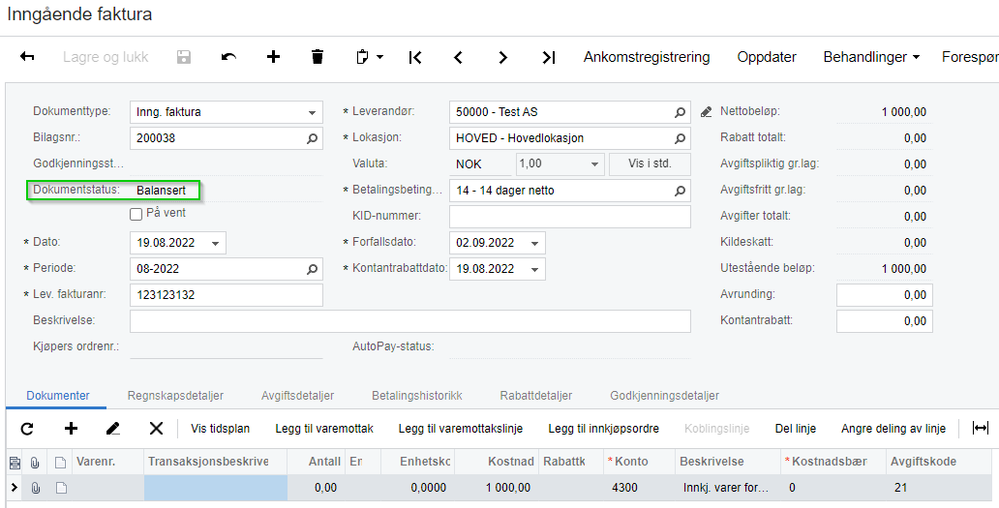Switch to Godkjenningsdetaljer tab

click(x=665, y=396)
